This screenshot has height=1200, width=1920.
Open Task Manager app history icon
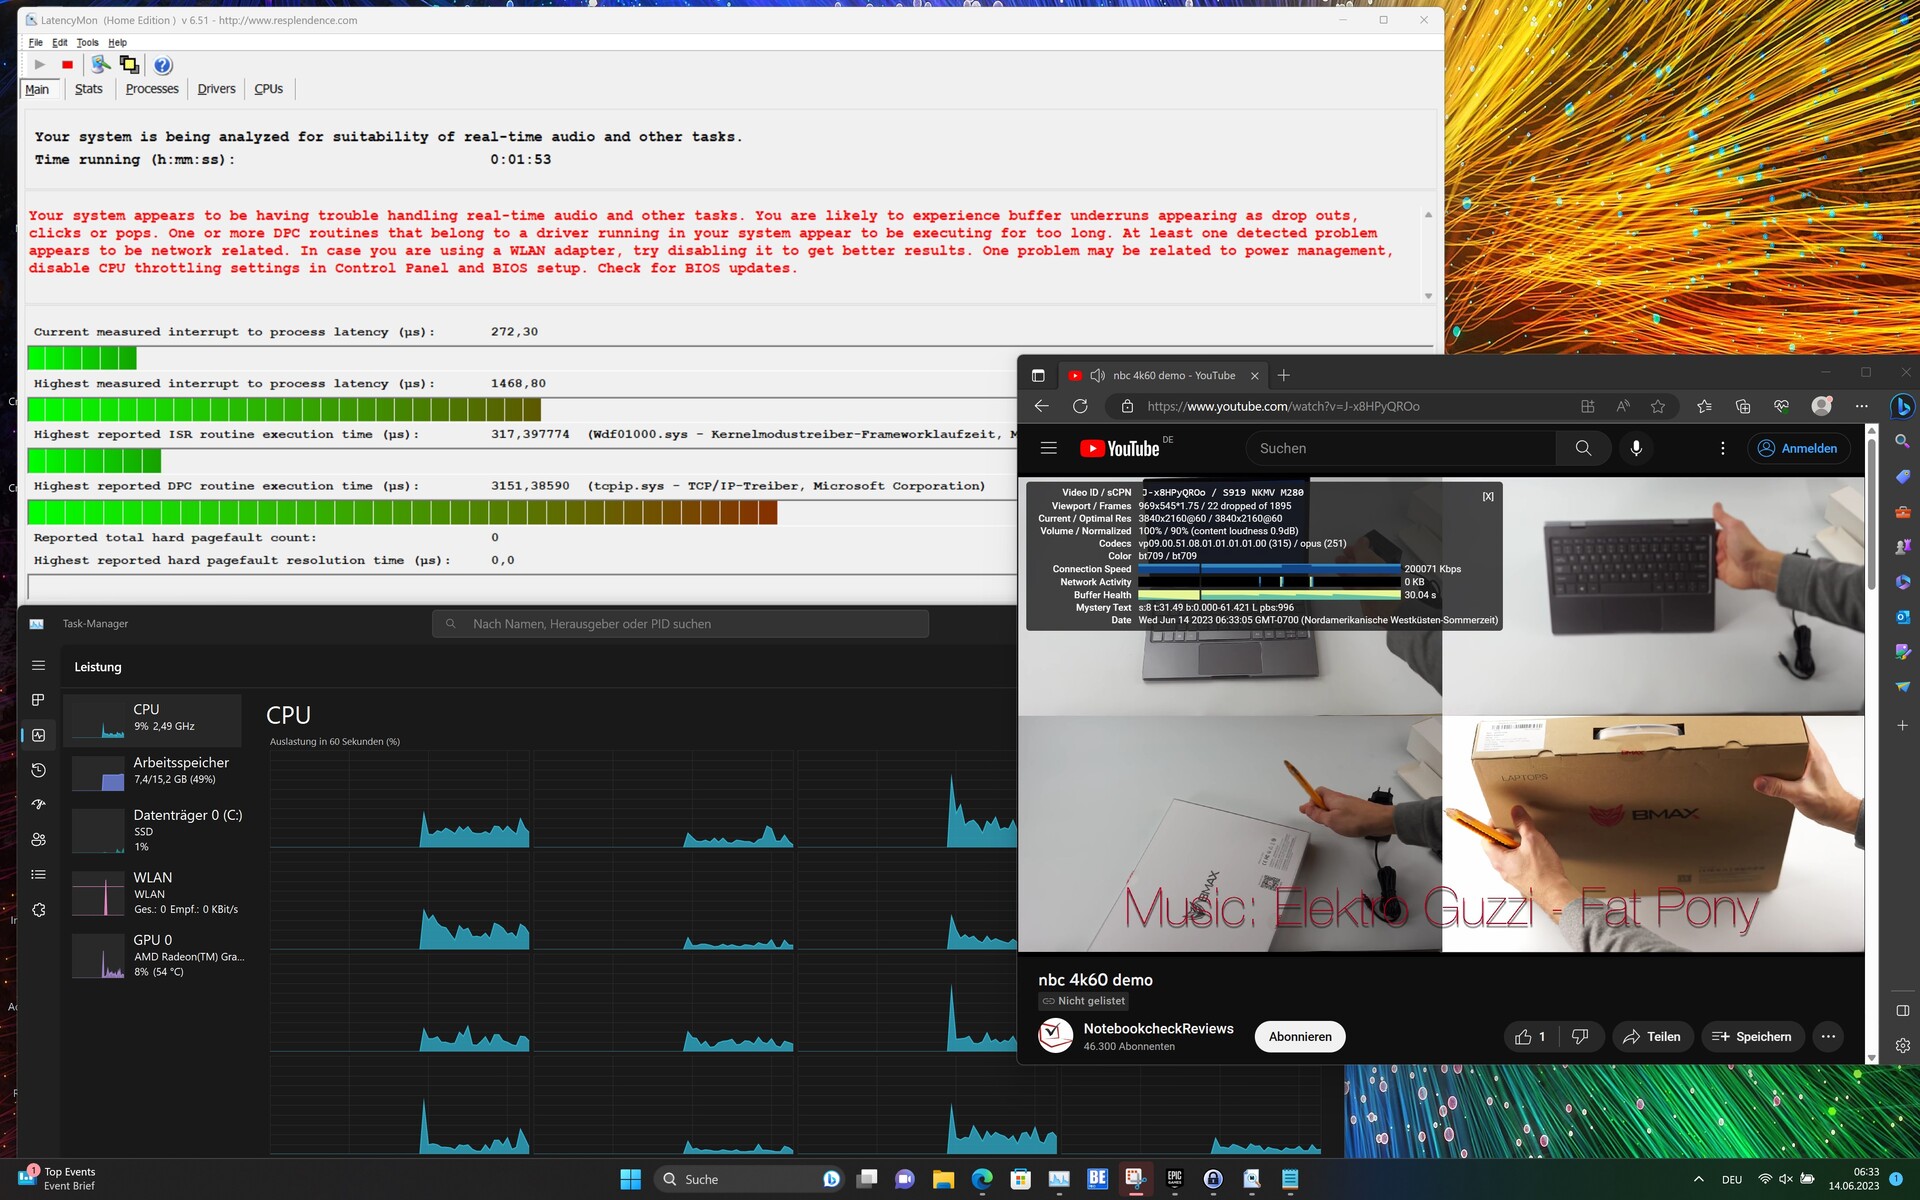pyautogui.click(x=38, y=770)
